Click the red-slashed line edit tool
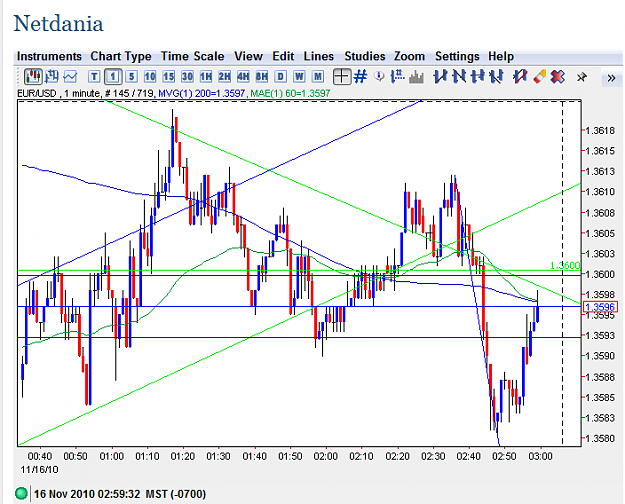This screenshot has height=504, width=625. [x=520, y=76]
